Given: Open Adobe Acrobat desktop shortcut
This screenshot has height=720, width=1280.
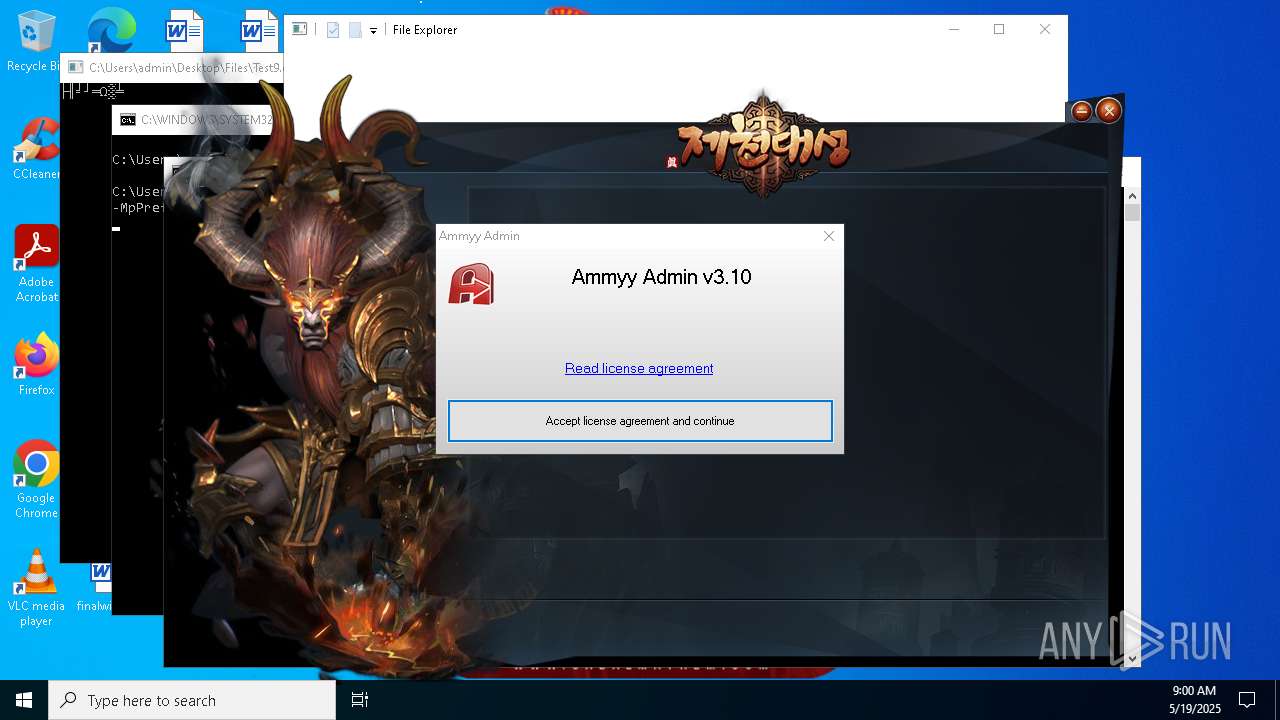Looking at the screenshot, I should (36, 263).
